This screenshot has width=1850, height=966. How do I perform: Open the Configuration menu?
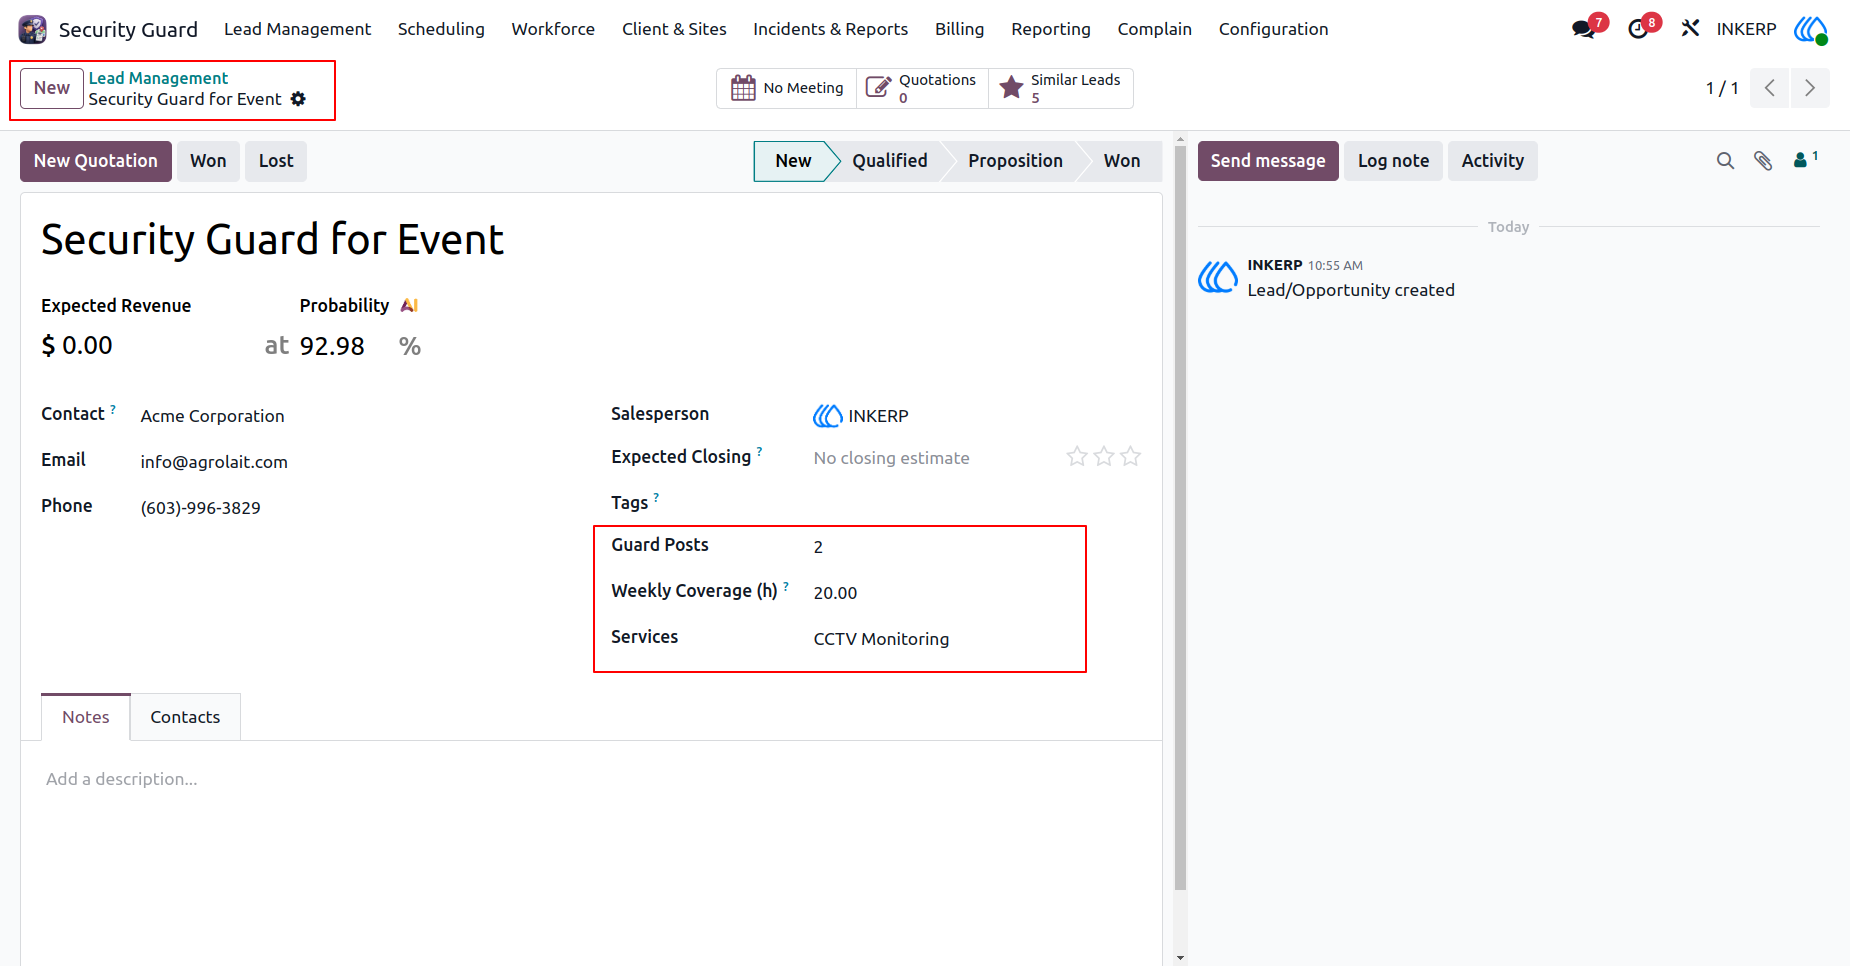tap(1273, 29)
